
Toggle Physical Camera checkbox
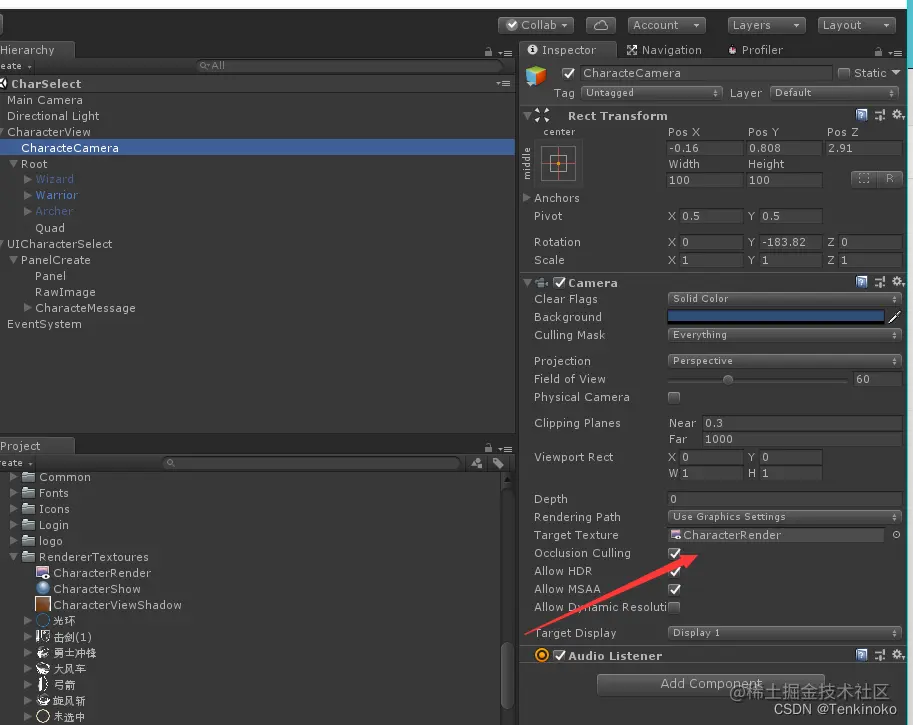pyautogui.click(x=674, y=397)
